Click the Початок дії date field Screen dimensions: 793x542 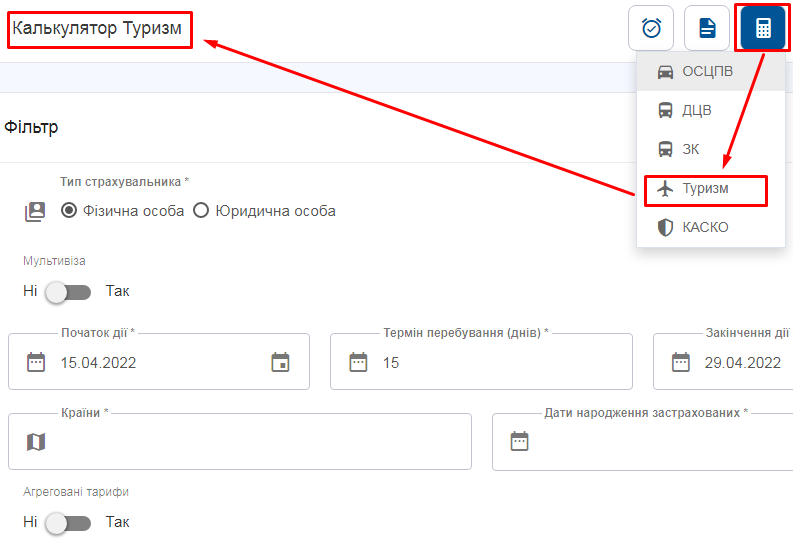(159, 362)
